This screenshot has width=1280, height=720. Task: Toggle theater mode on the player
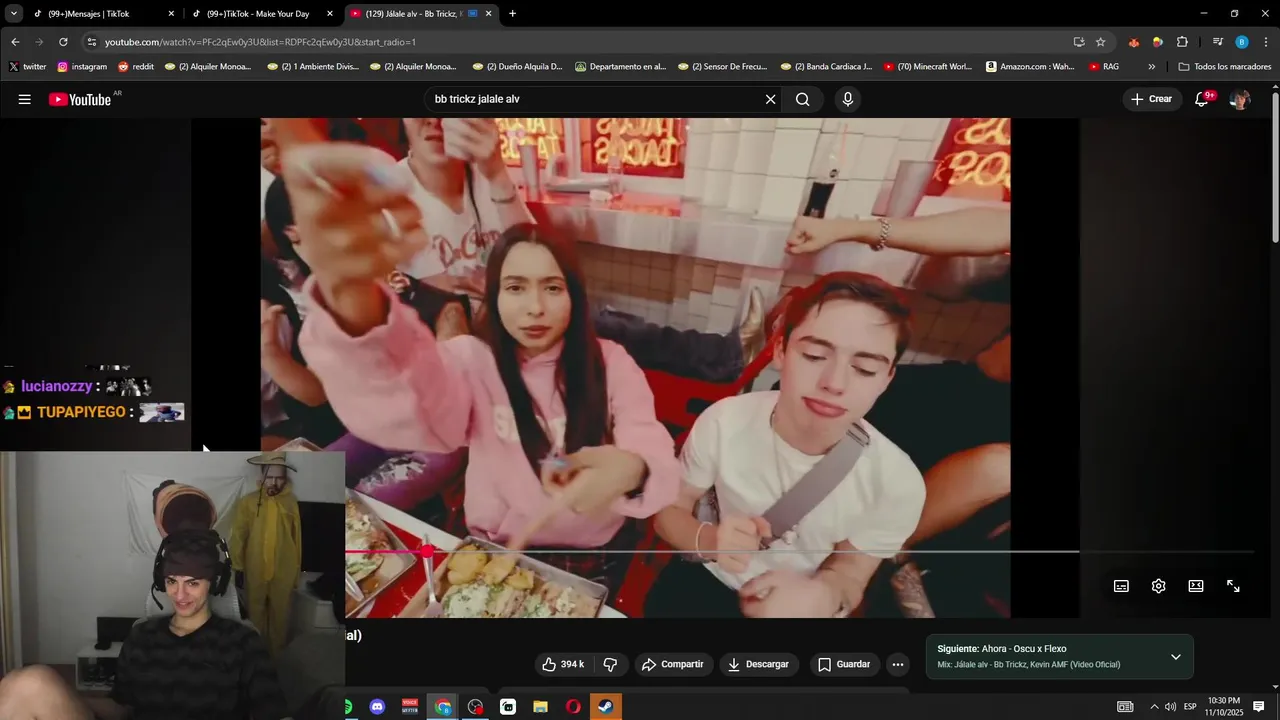click(x=1196, y=586)
